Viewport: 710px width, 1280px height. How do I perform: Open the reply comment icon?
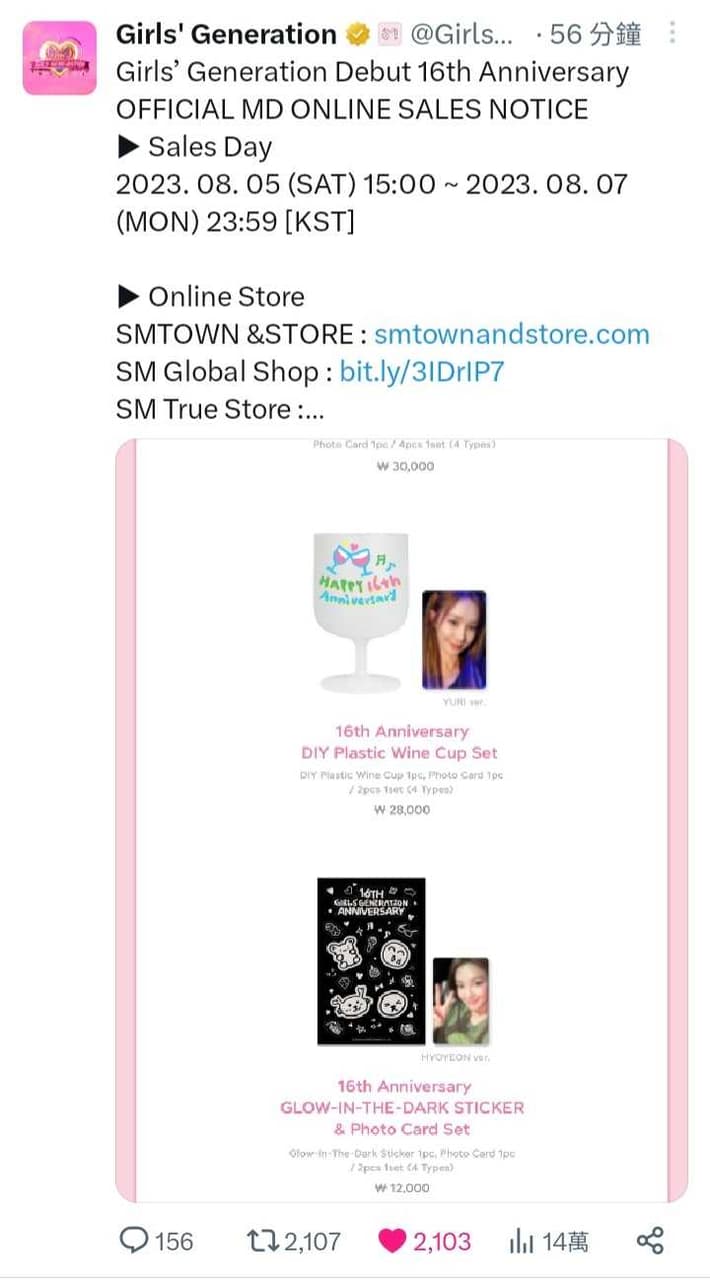point(134,1241)
